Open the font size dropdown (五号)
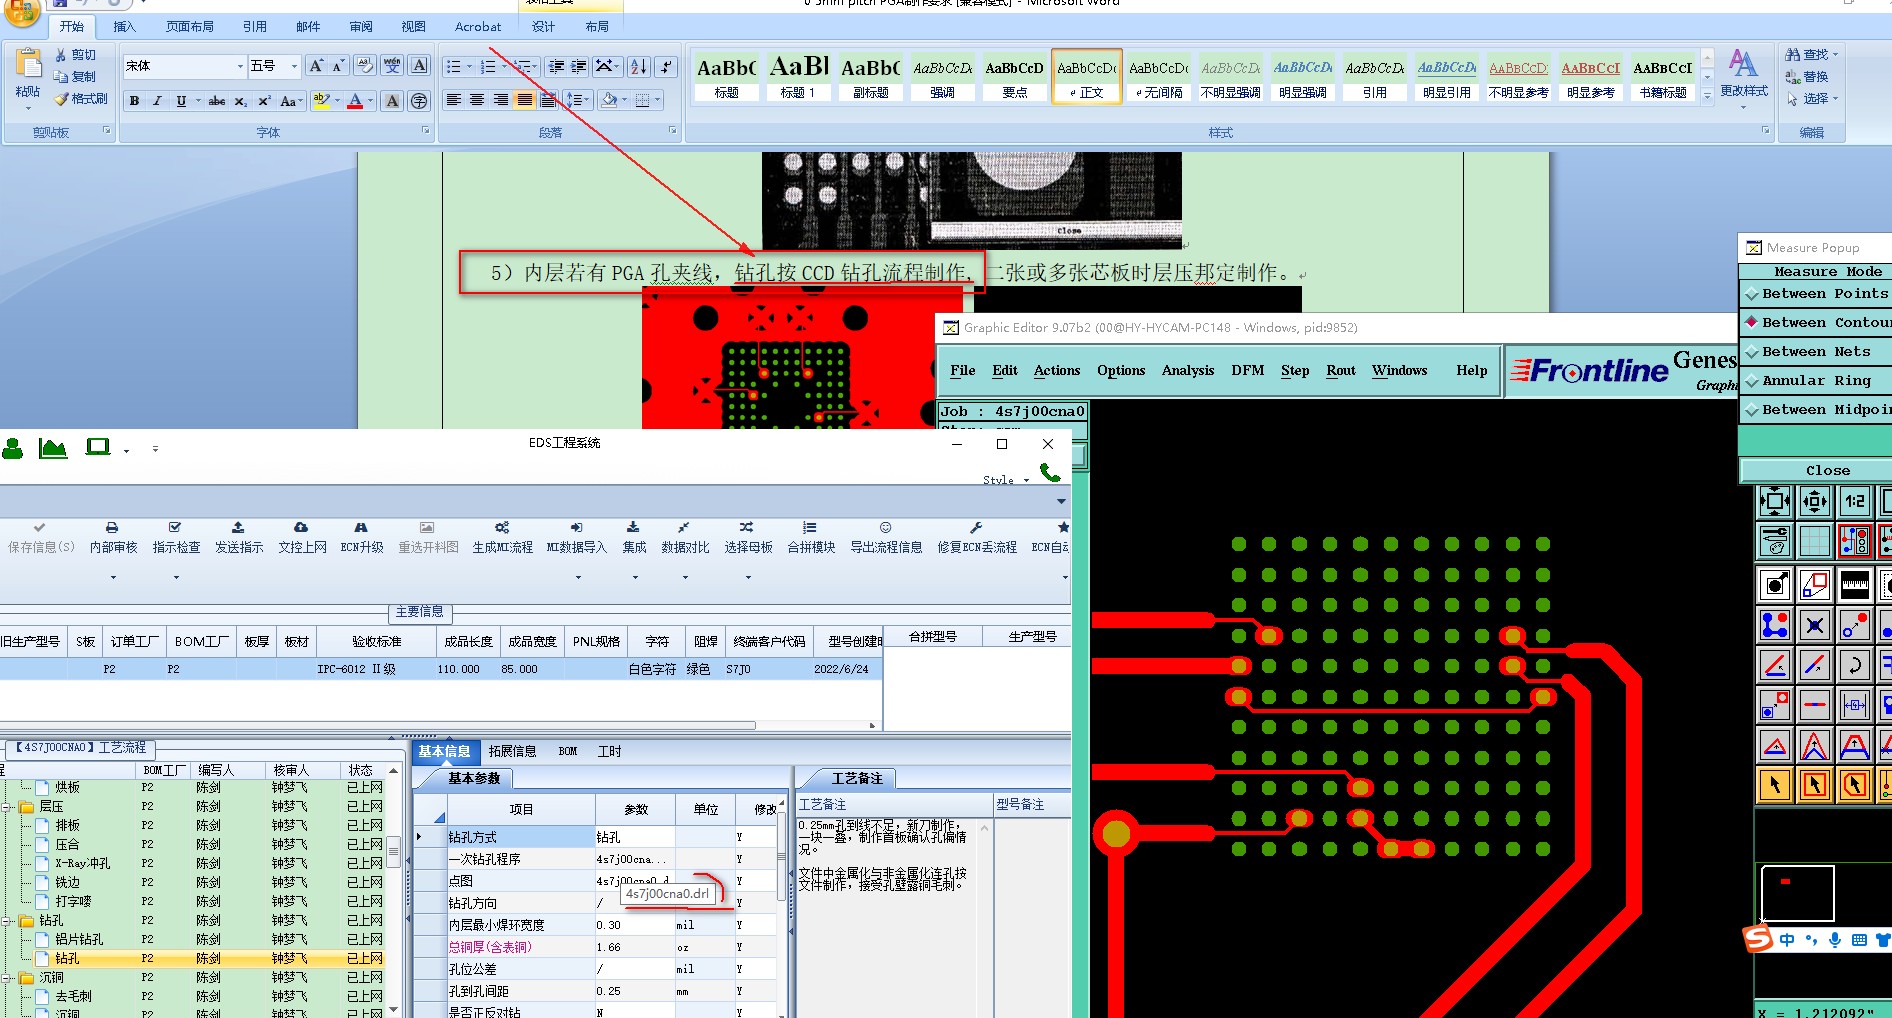 [294, 66]
